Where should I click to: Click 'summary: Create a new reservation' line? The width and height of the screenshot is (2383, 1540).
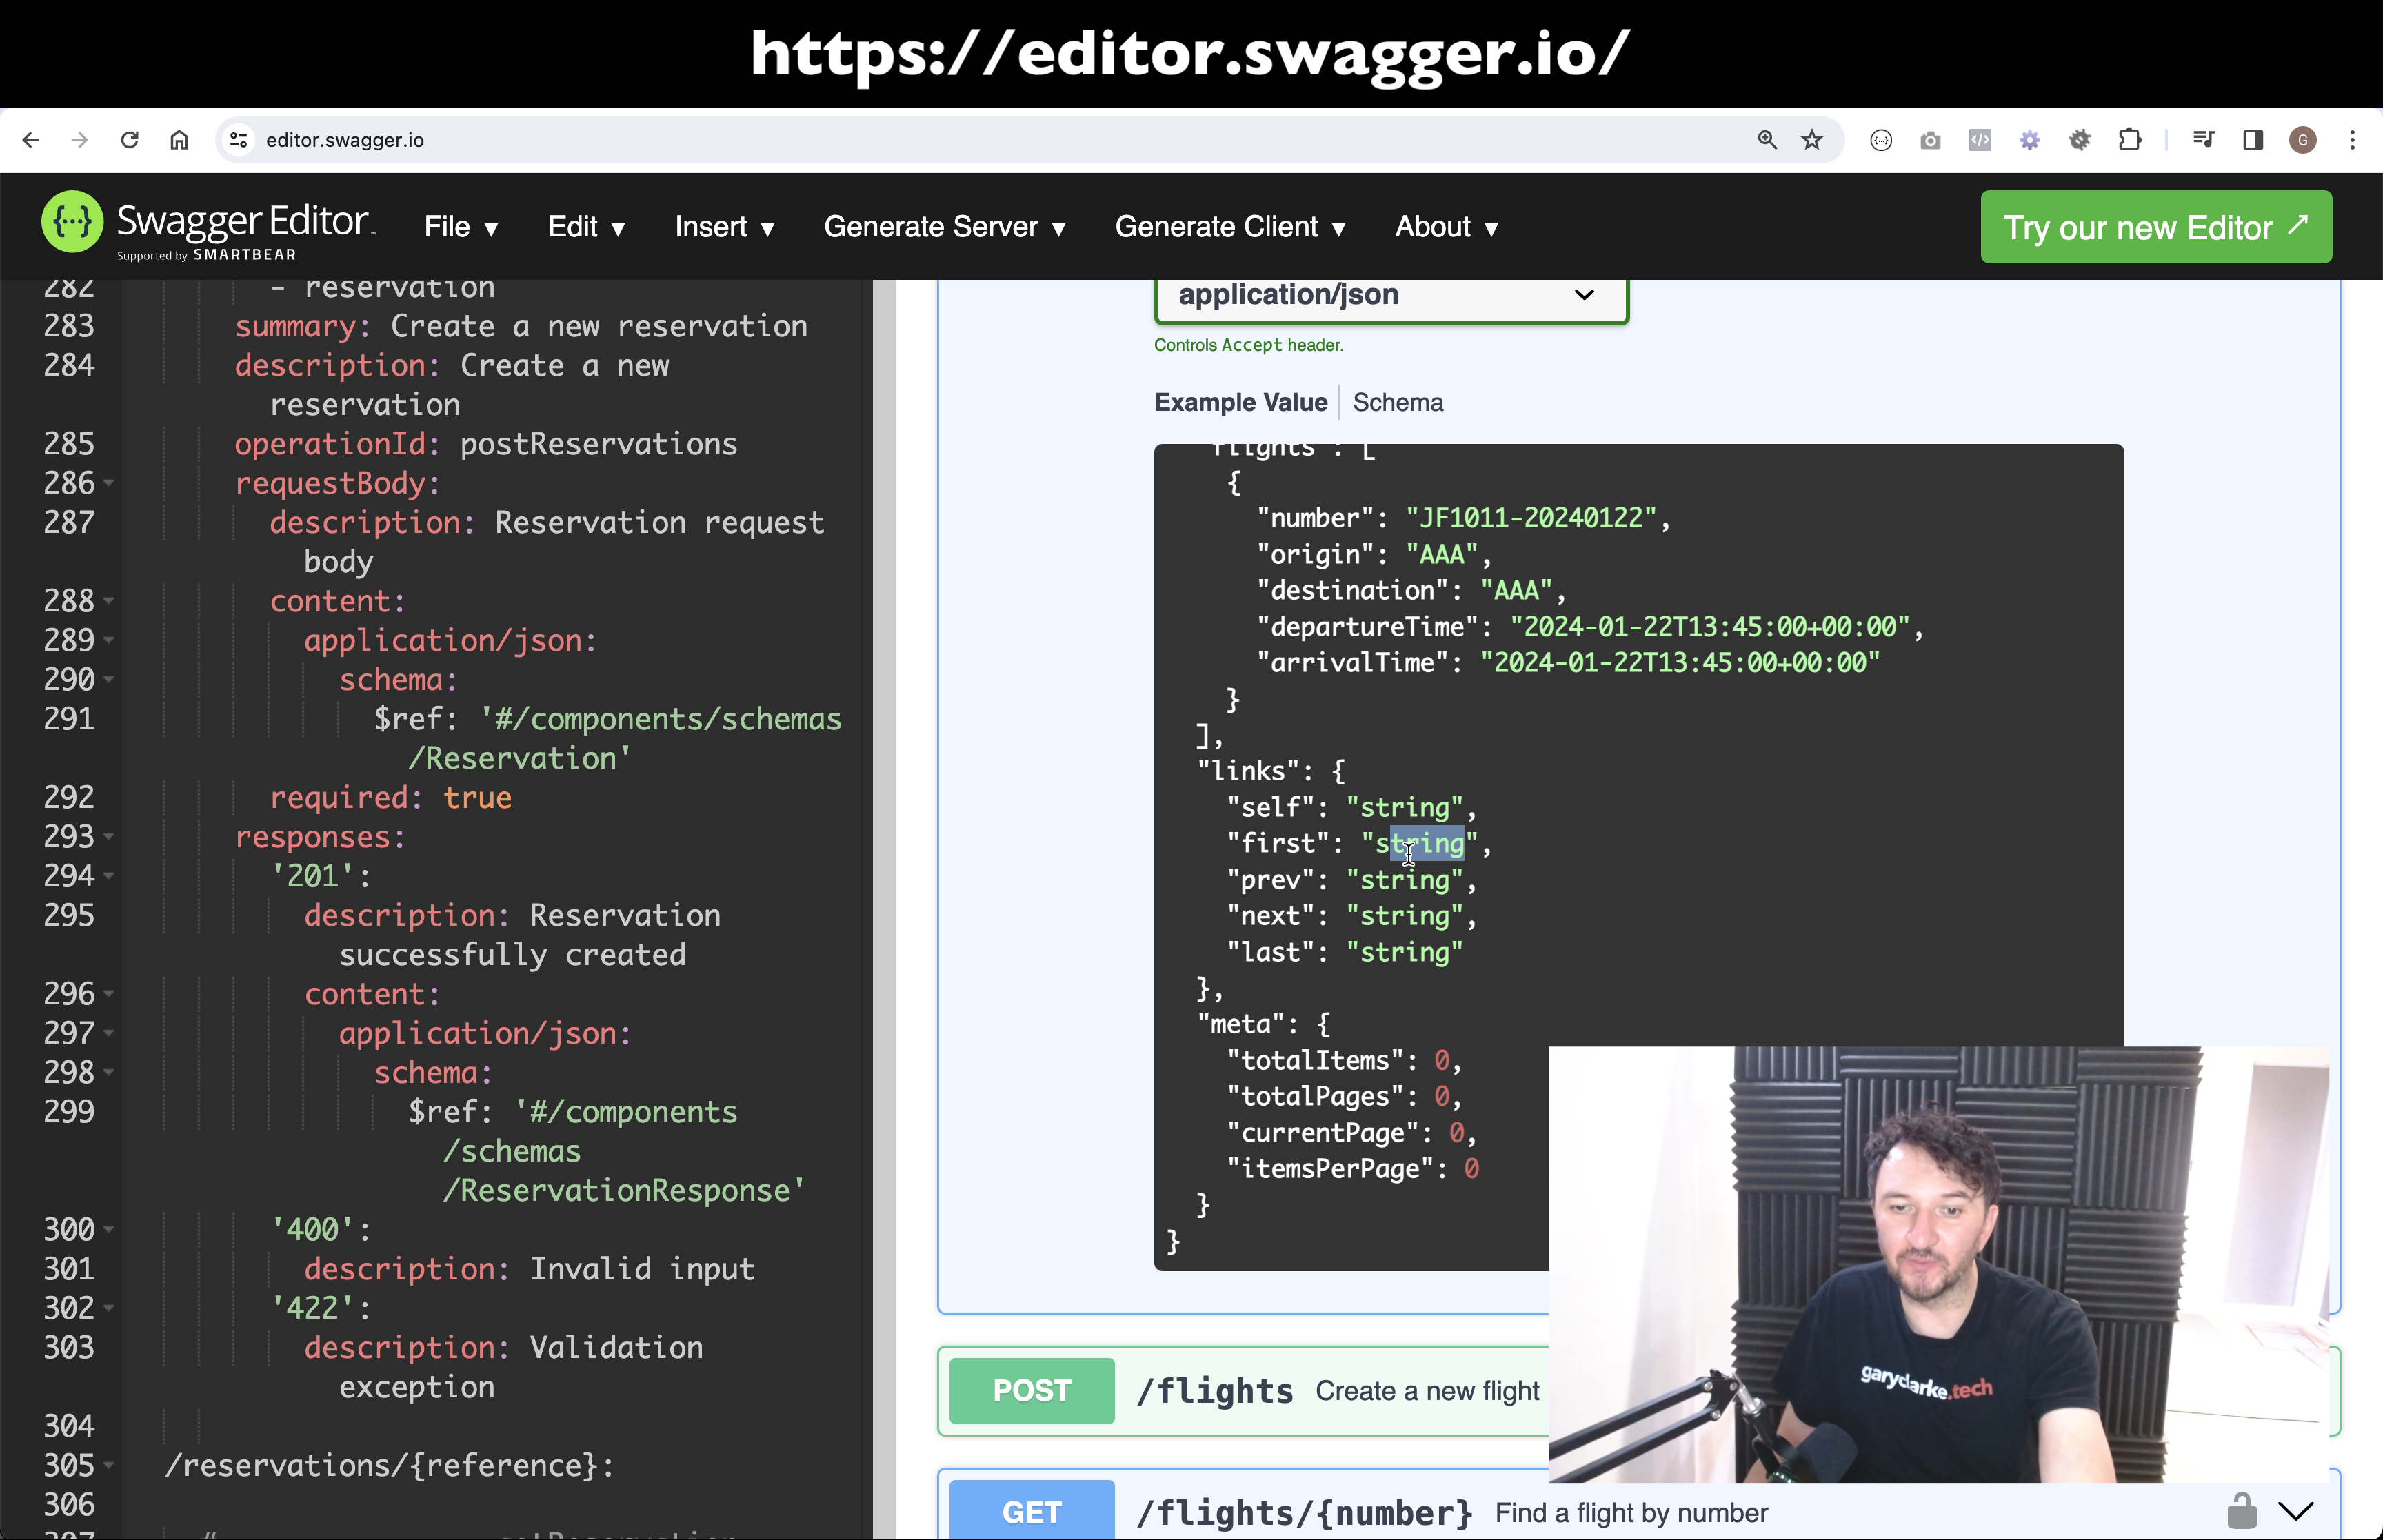click(521, 326)
